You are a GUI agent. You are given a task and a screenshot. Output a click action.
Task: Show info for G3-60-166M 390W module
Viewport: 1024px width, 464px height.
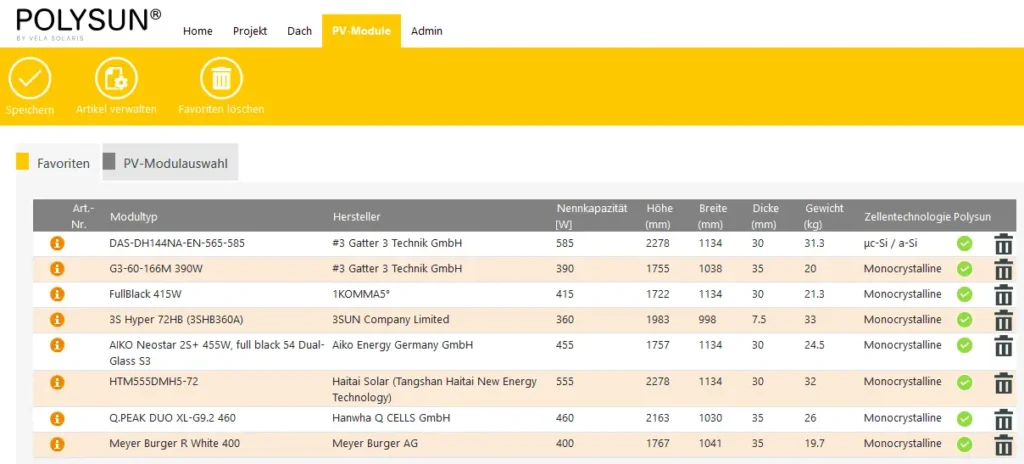point(57,269)
